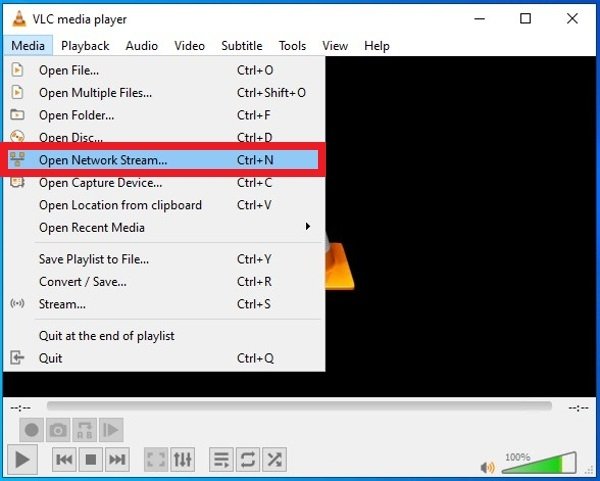The height and width of the screenshot is (481, 600).
Task: Skip to previous media track
Action: tap(64, 459)
